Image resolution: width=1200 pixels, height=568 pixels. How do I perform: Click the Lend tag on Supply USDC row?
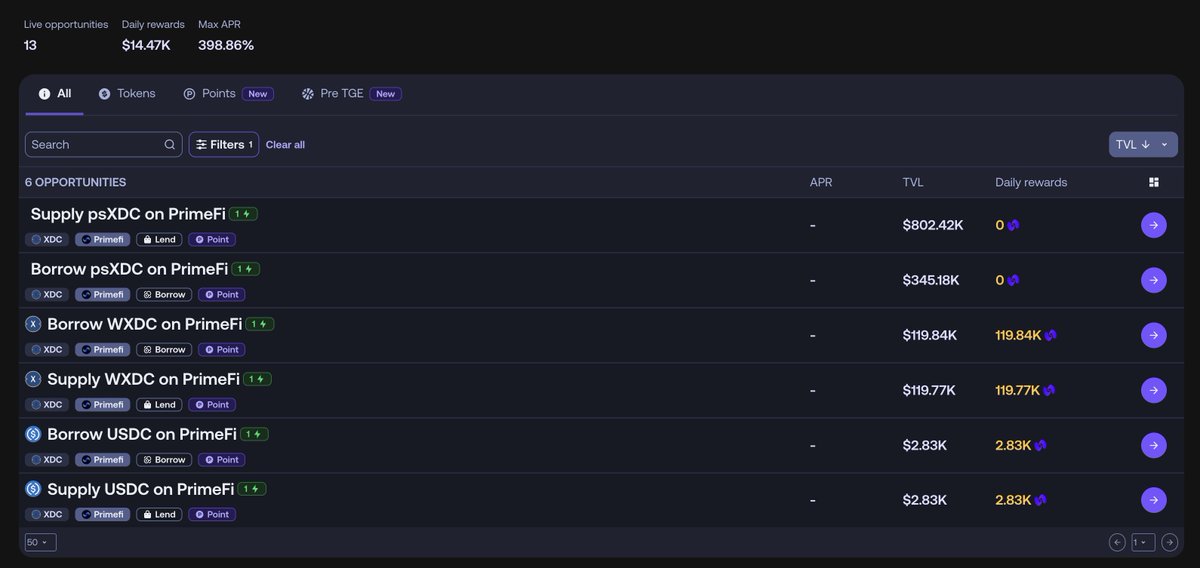point(159,515)
